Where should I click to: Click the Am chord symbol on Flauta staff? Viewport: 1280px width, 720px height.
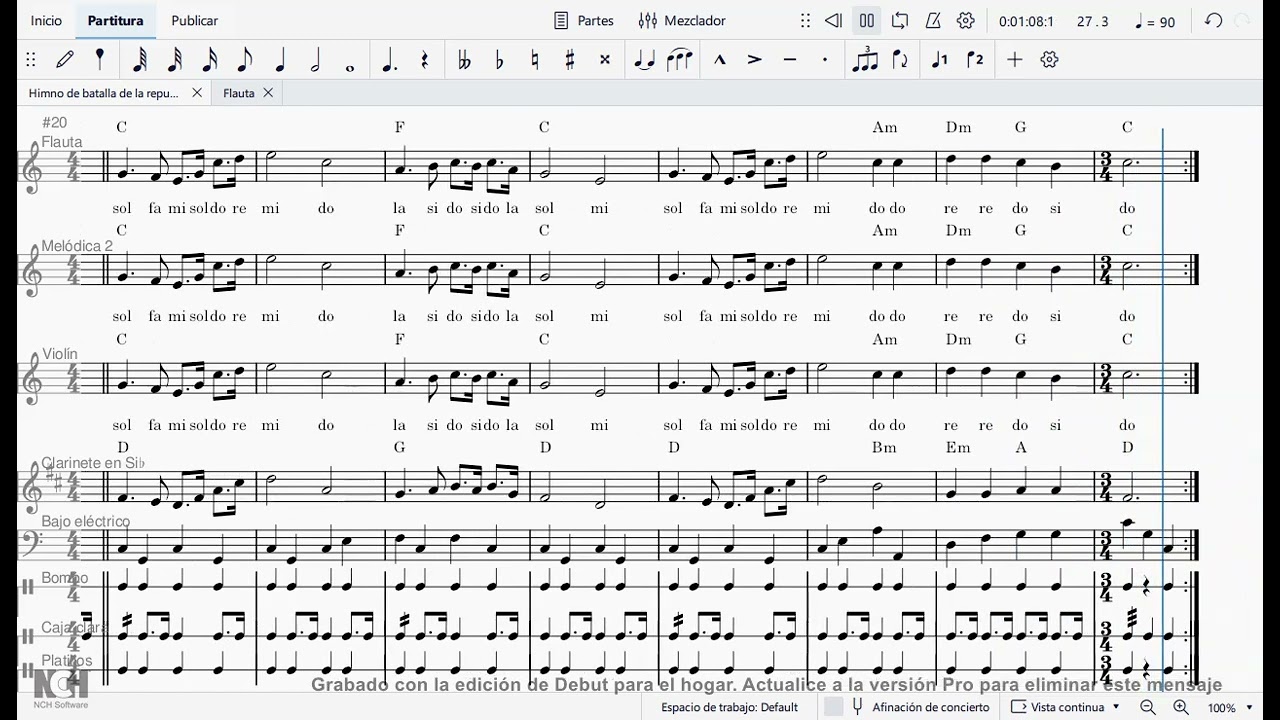click(x=885, y=127)
